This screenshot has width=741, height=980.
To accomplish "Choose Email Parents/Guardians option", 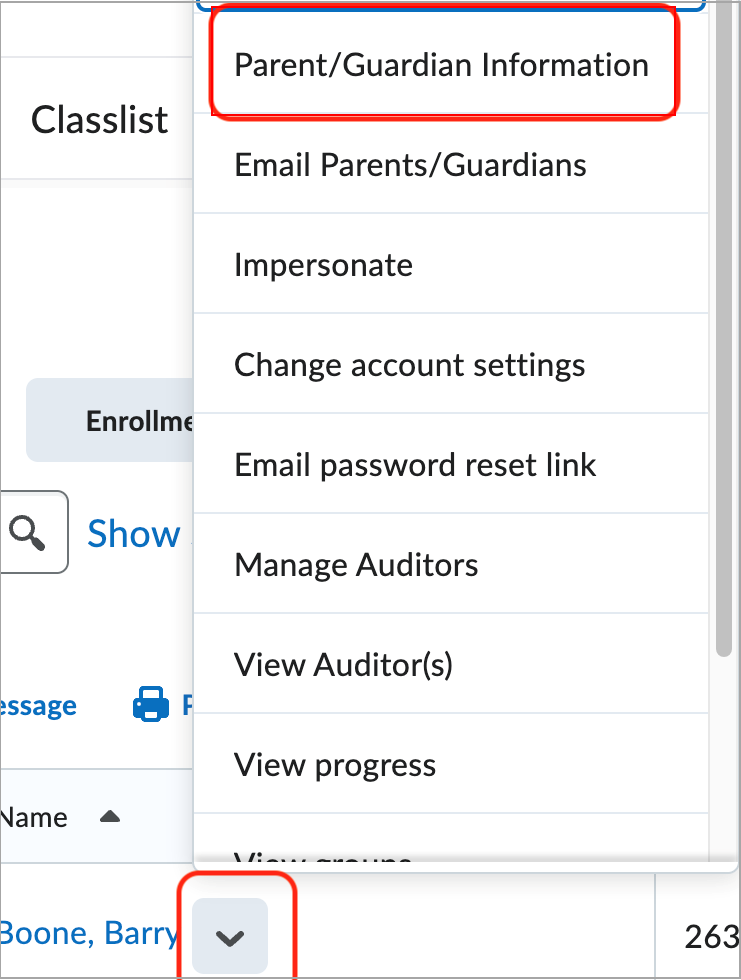I will pyautogui.click(x=410, y=164).
